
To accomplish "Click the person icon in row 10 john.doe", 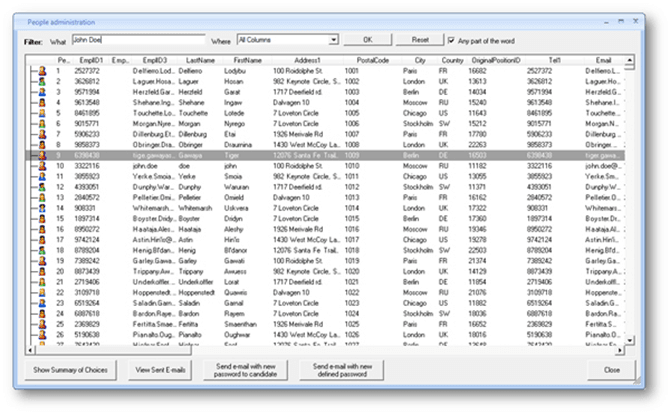I will click(42, 166).
